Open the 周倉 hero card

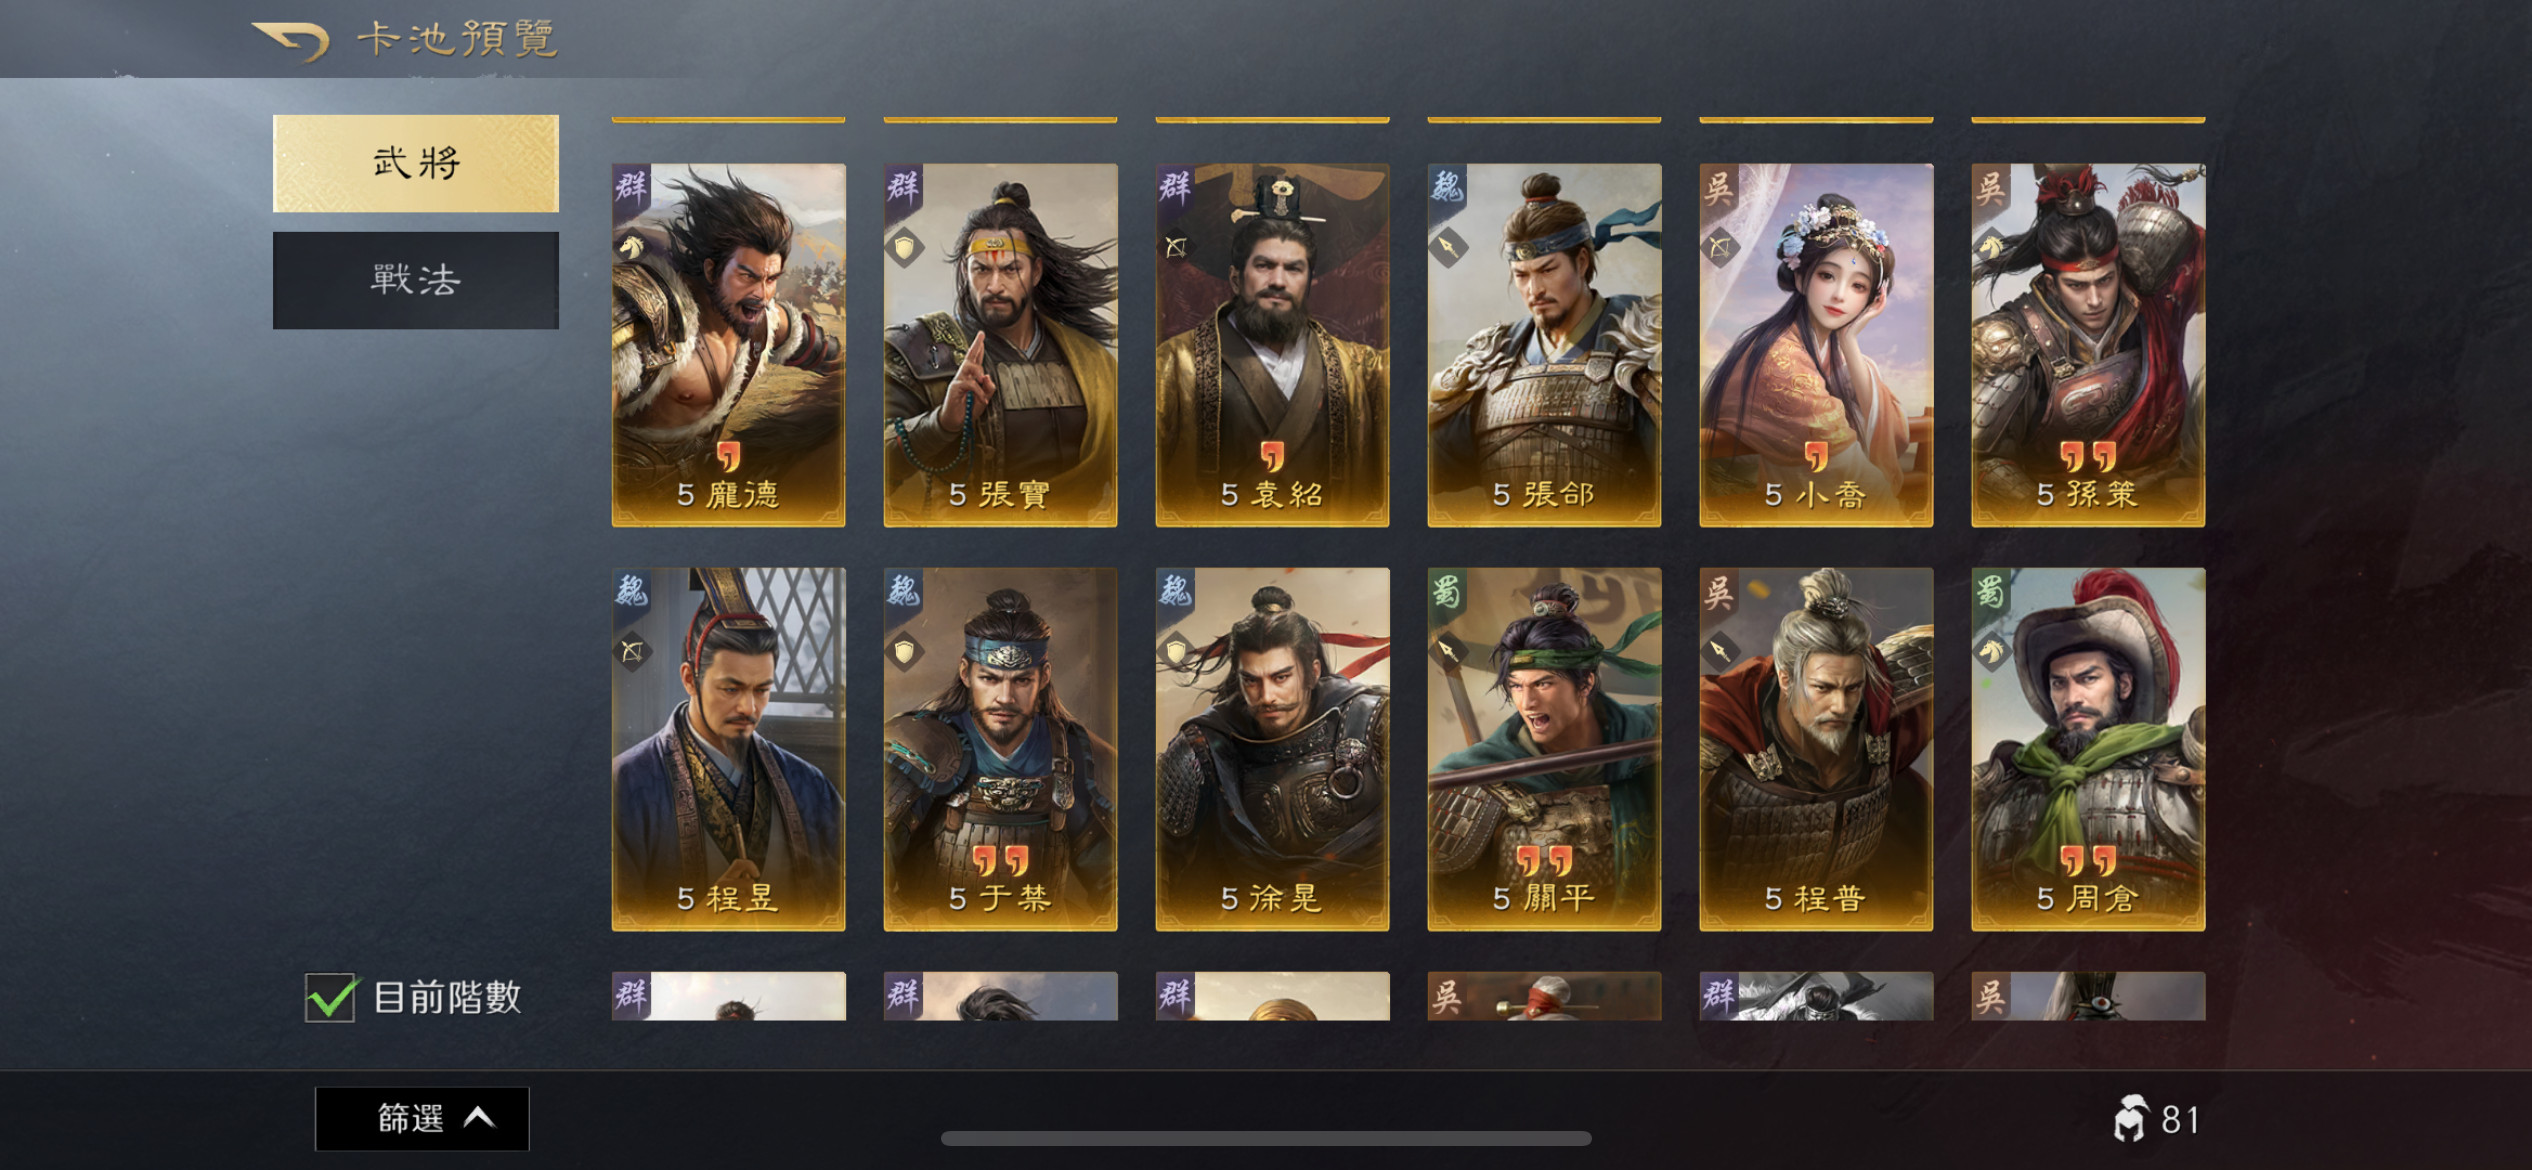tap(2088, 749)
